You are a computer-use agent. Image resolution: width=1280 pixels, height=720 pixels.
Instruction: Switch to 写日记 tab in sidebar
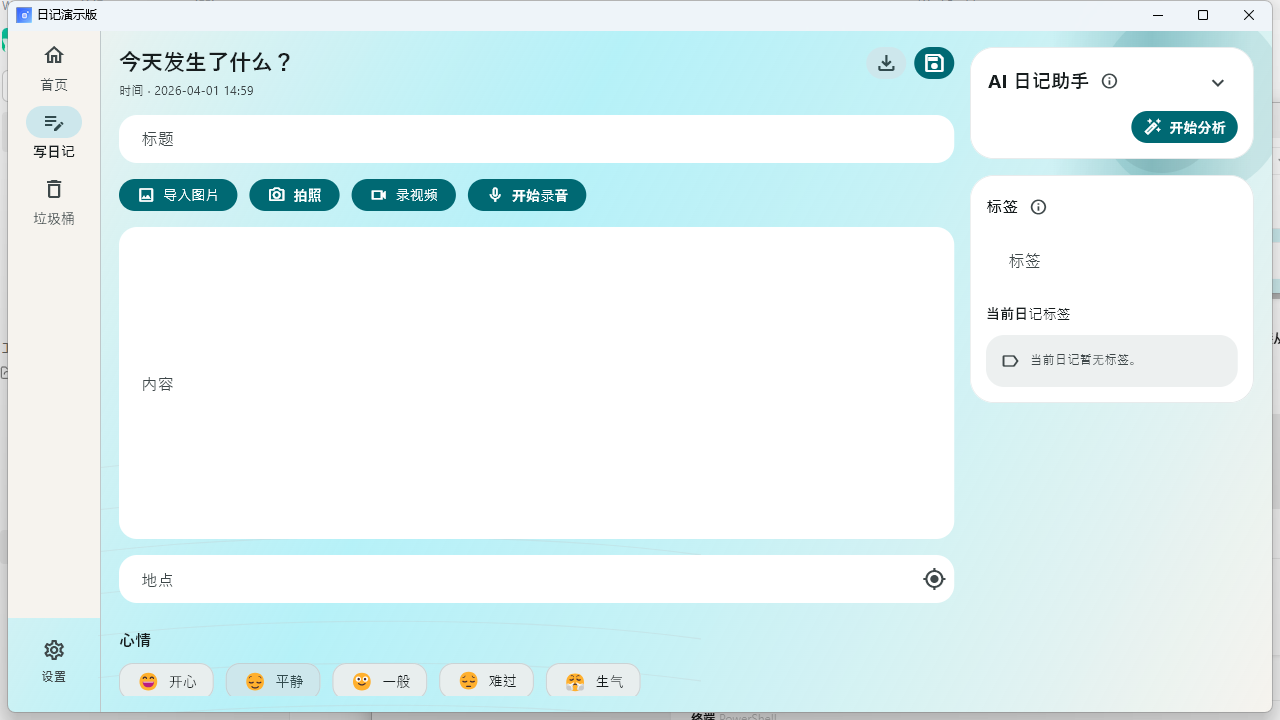[54, 133]
